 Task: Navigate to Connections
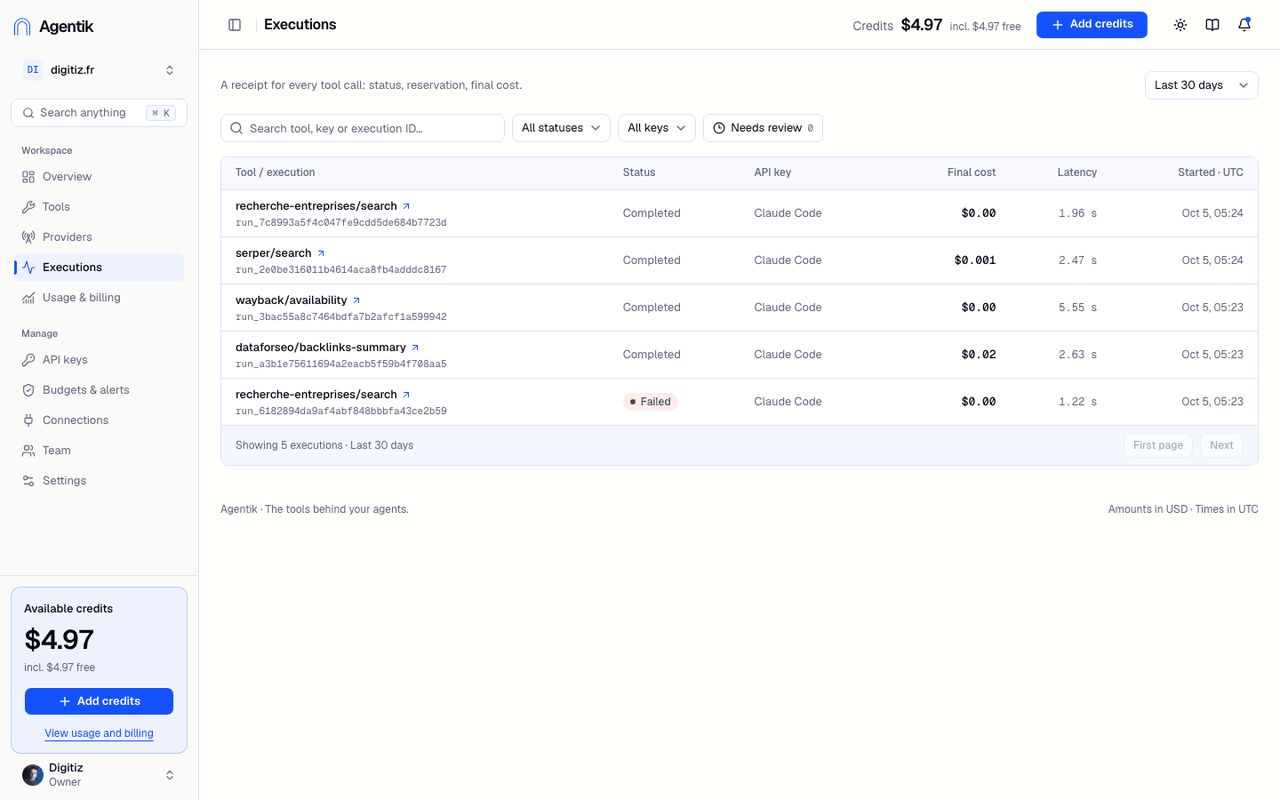(x=99, y=420)
